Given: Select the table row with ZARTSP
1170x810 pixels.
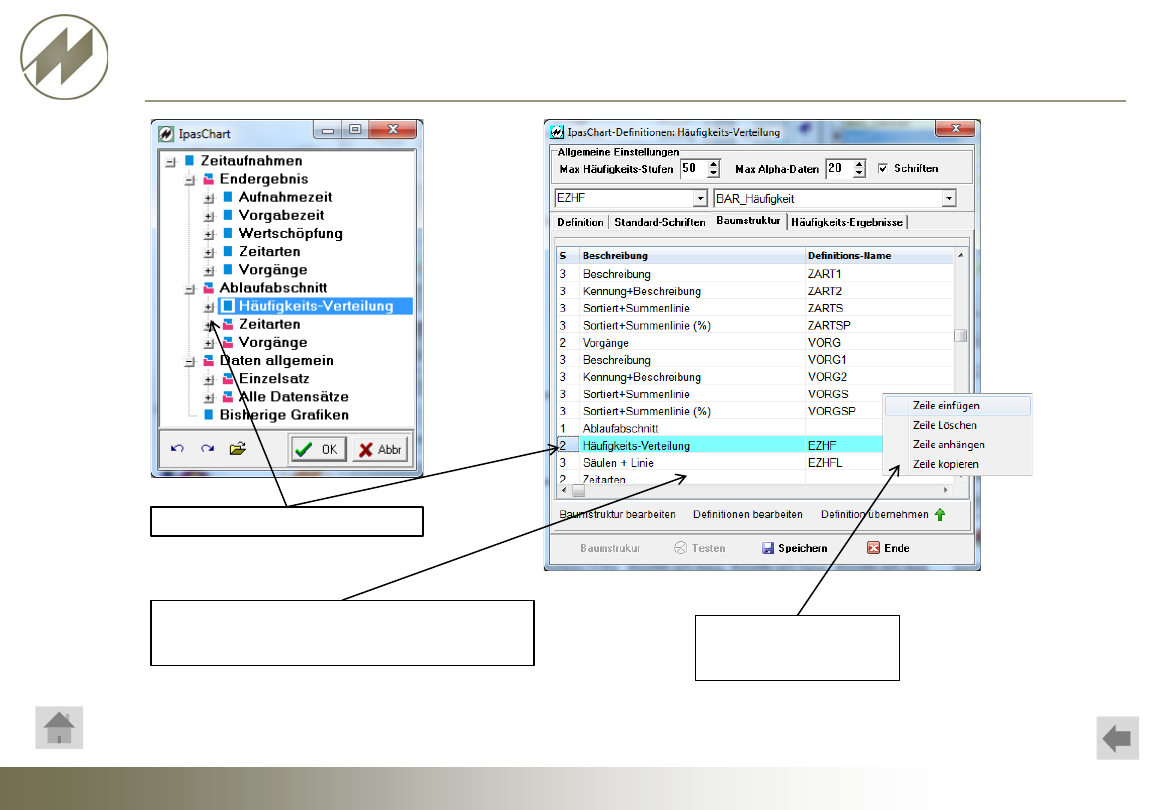Looking at the screenshot, I should 755,325.
